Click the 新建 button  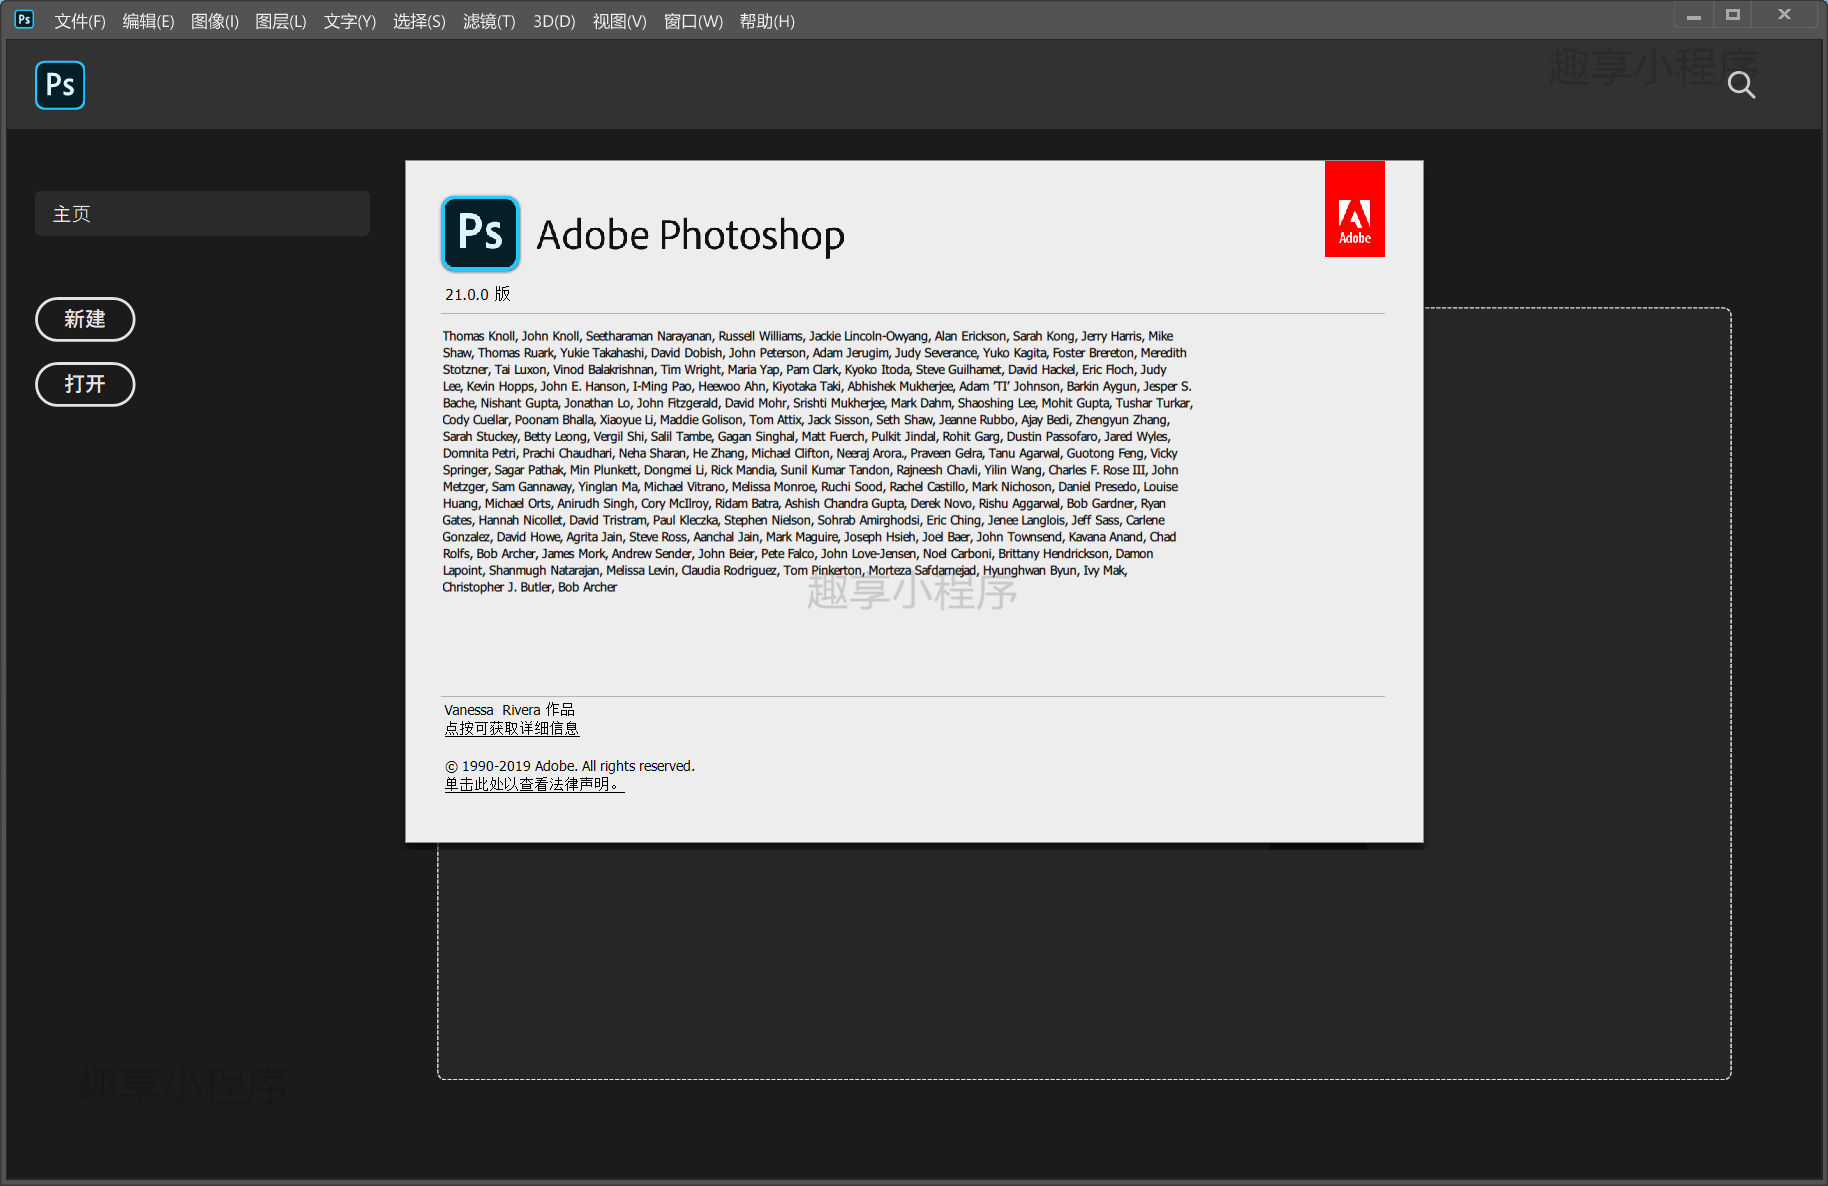85,319
